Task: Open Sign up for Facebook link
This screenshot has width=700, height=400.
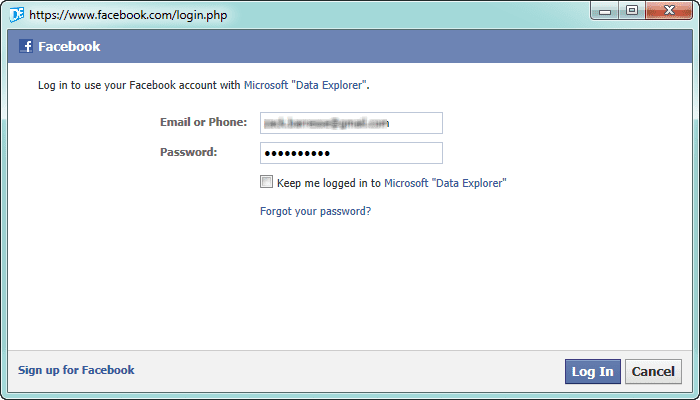Action: coord(76,370)
